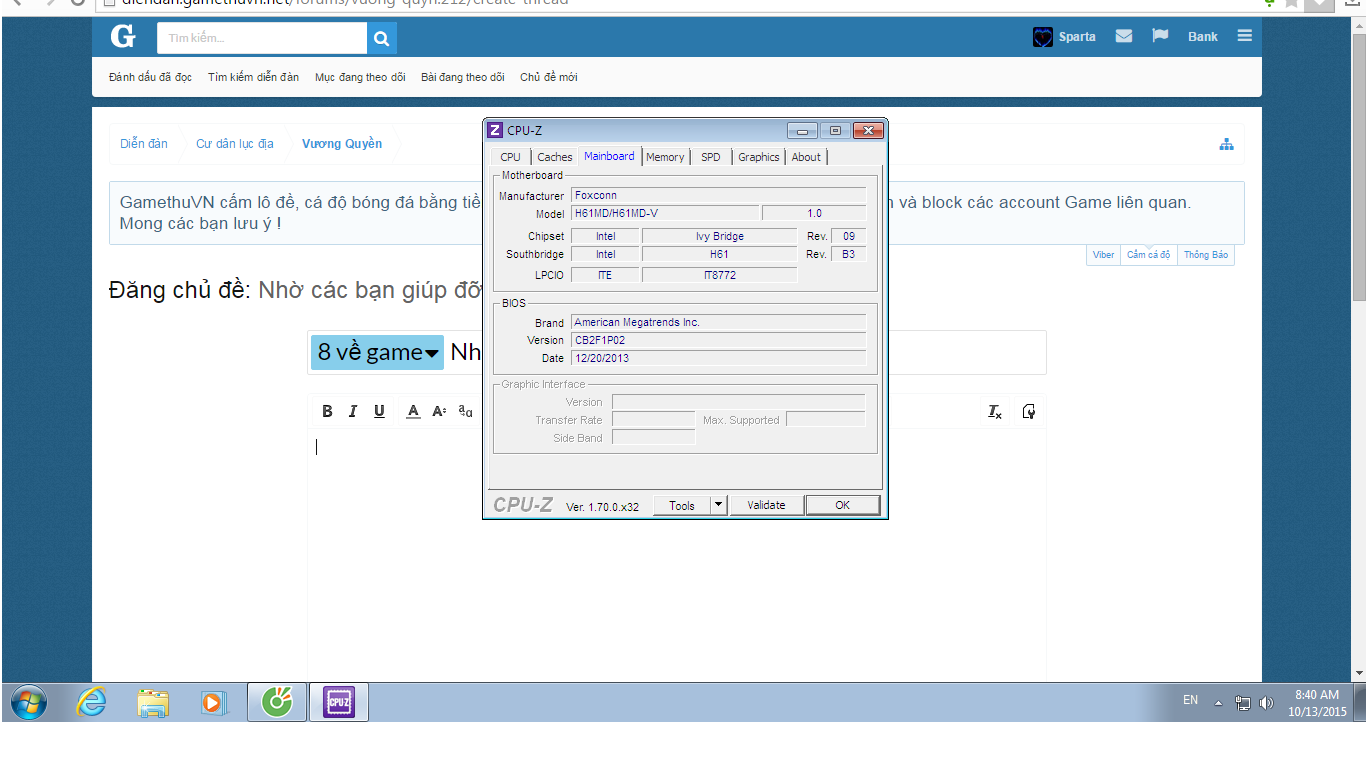1366x768 pixels.
Task: Toggle Italic formatting in the editor
Action: click(x=353, y=411)
